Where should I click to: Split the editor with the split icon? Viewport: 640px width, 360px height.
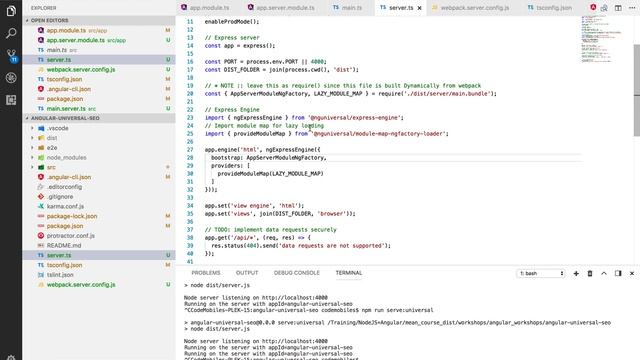click(618, 8)
